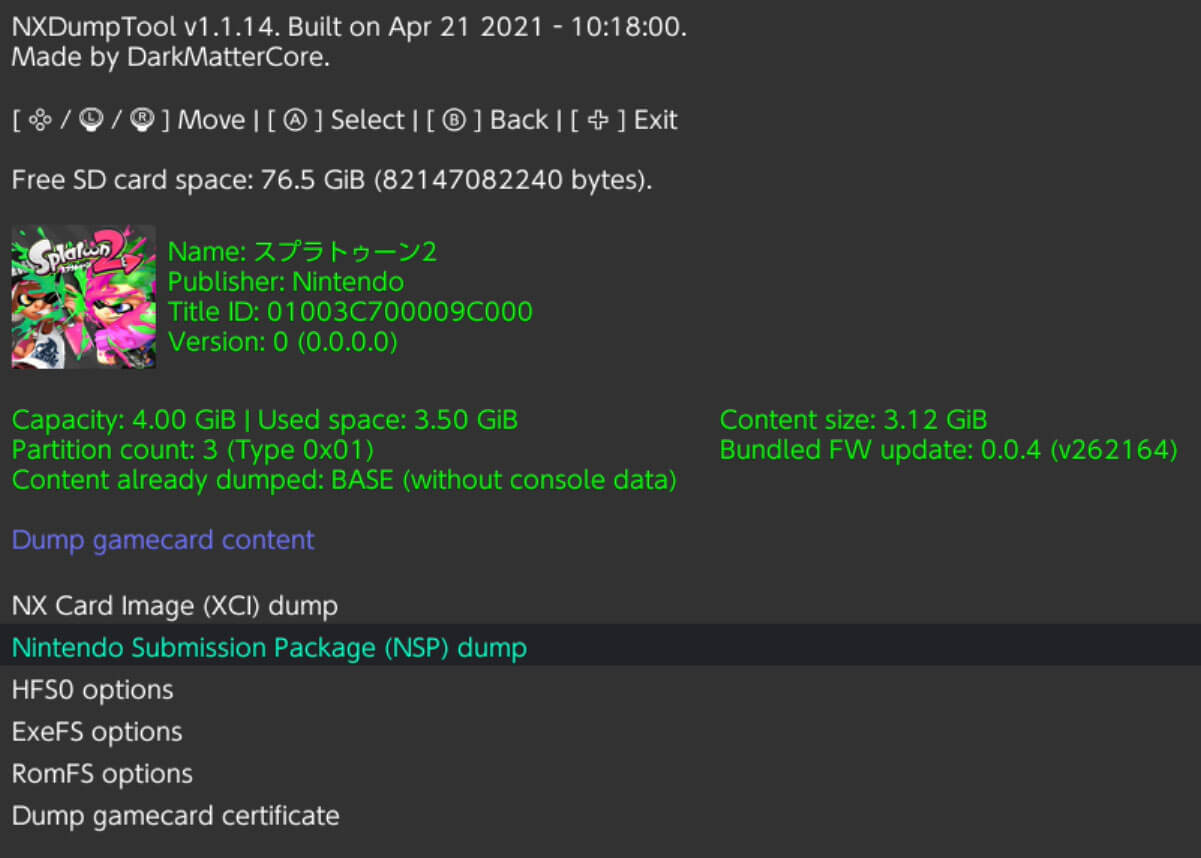Click the Splatoon 2 game cover thumbnail

click(x=84, y=297)
